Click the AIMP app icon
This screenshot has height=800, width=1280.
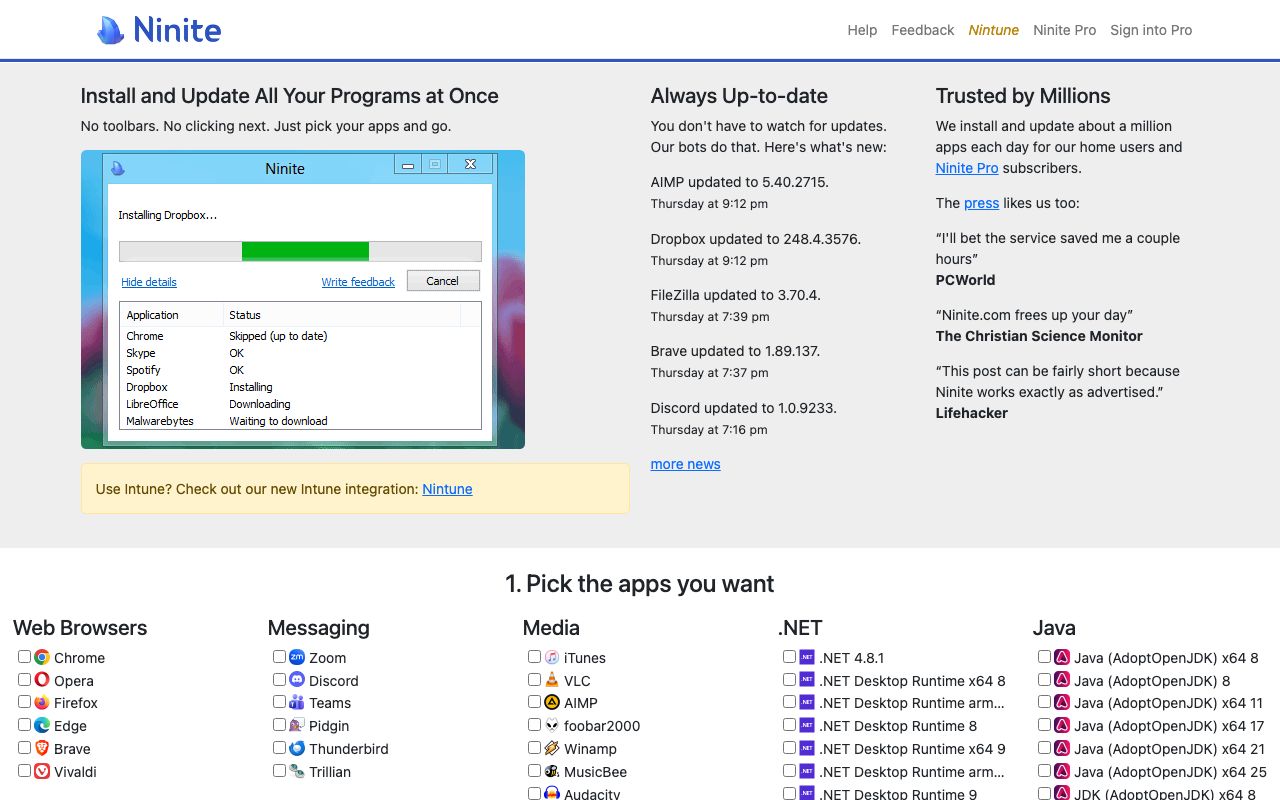(x=552, y=703)
